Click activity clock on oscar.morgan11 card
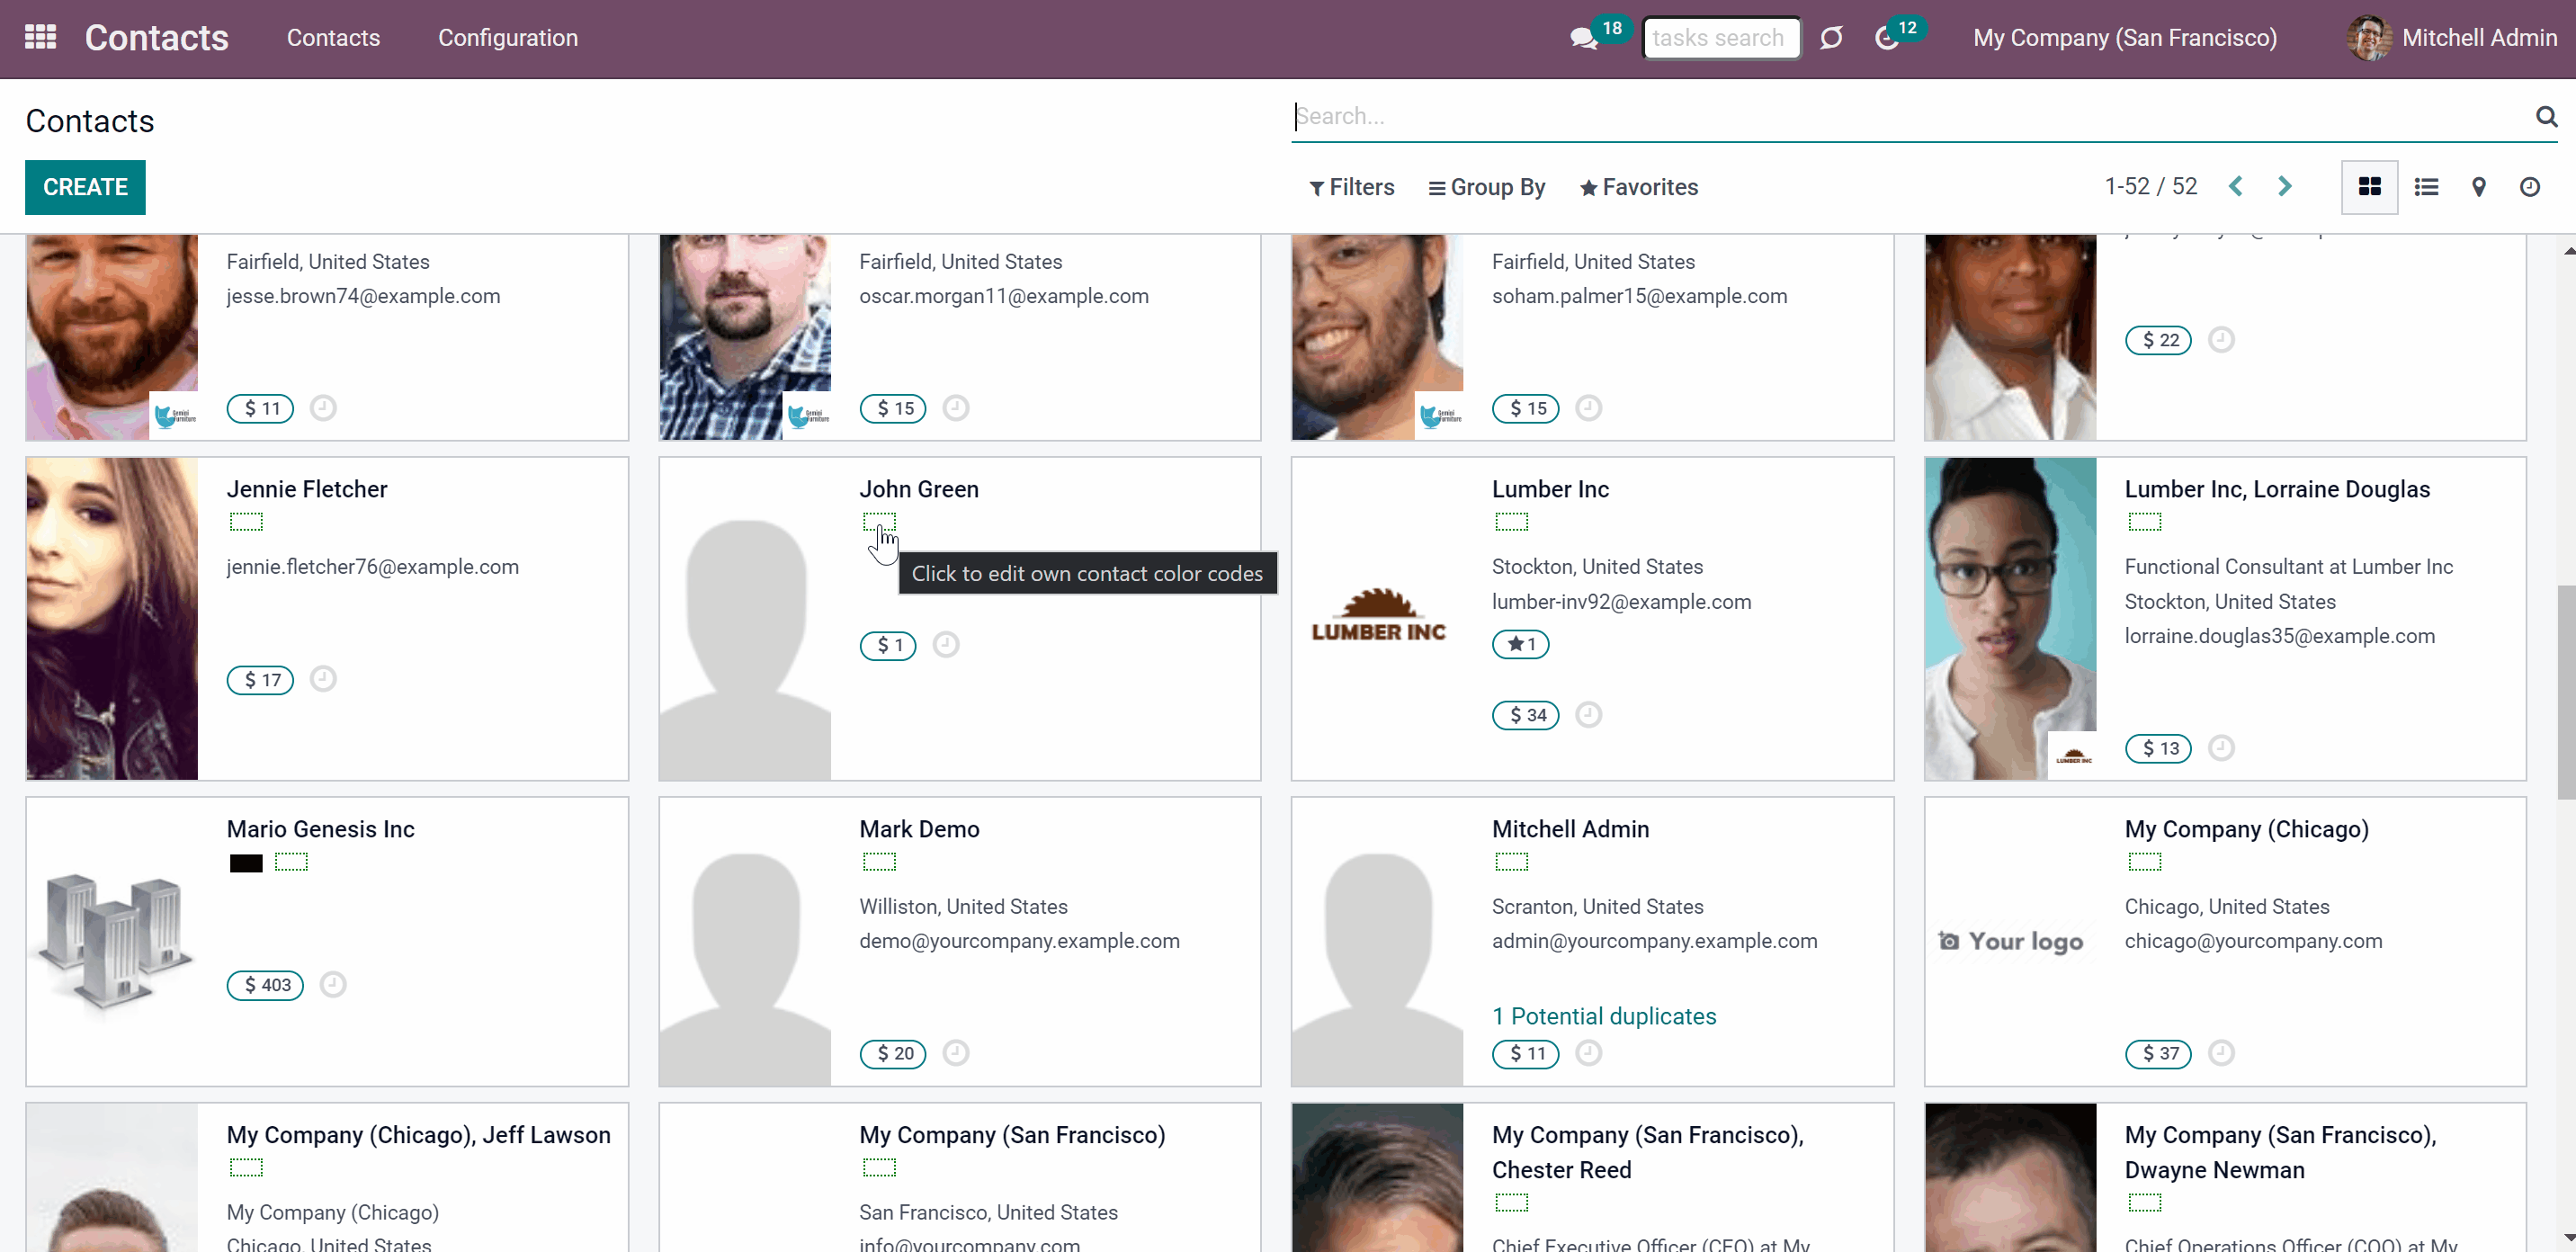This screenshot has height=1252, width=2576. point(956,408)
